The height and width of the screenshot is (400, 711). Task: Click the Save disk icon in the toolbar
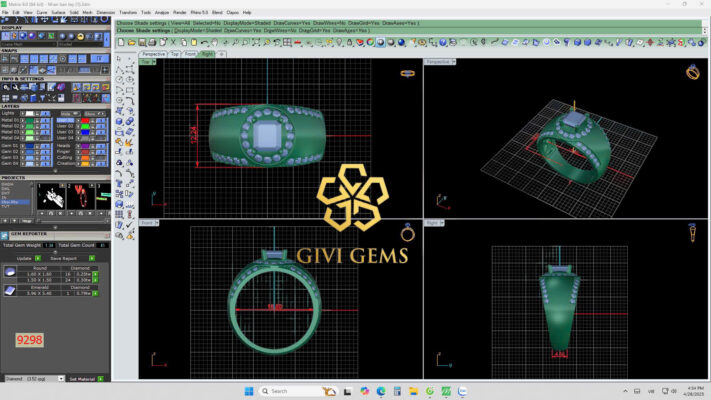[x=142, y=42]
